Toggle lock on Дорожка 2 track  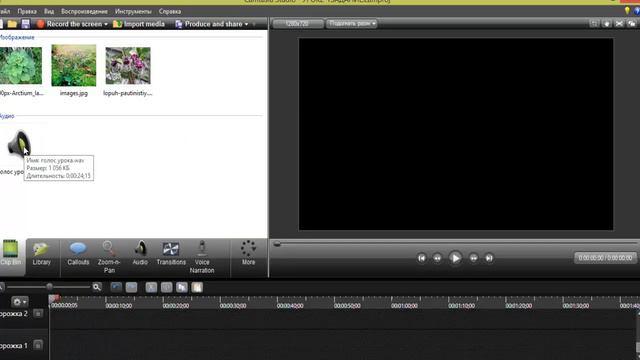(x=38, y=313)
